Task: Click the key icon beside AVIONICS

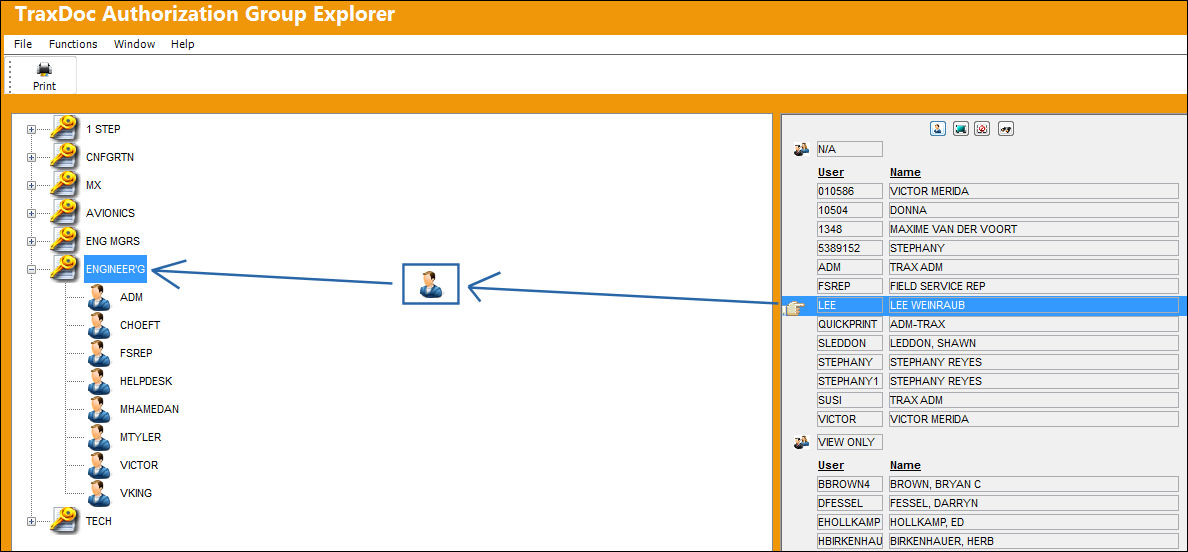Action: pos(64,213)
